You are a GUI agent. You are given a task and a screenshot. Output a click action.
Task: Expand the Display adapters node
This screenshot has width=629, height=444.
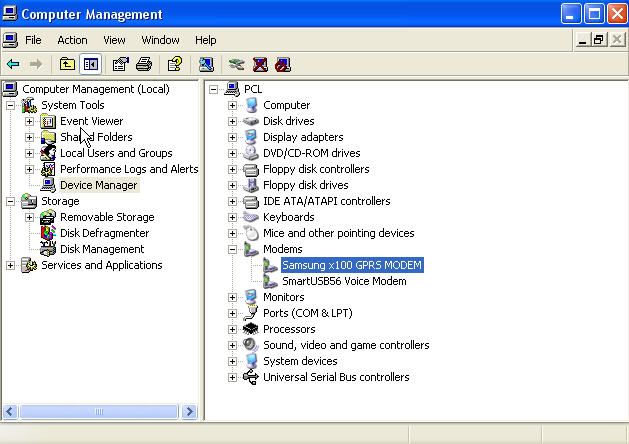click(x=232, y=137)
